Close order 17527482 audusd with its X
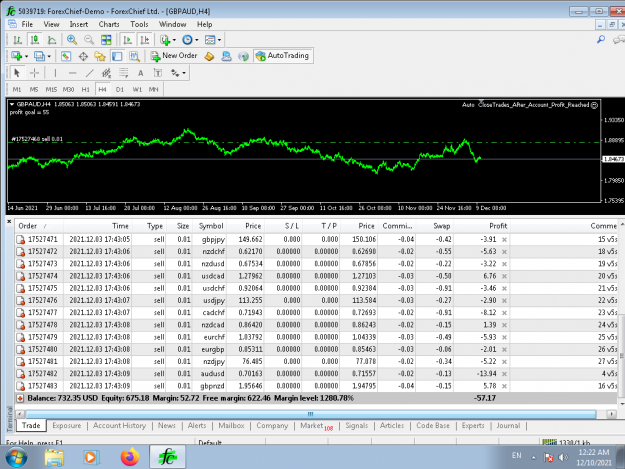The width and height of the screenshot is (625, 469). (x=504, y=374)
